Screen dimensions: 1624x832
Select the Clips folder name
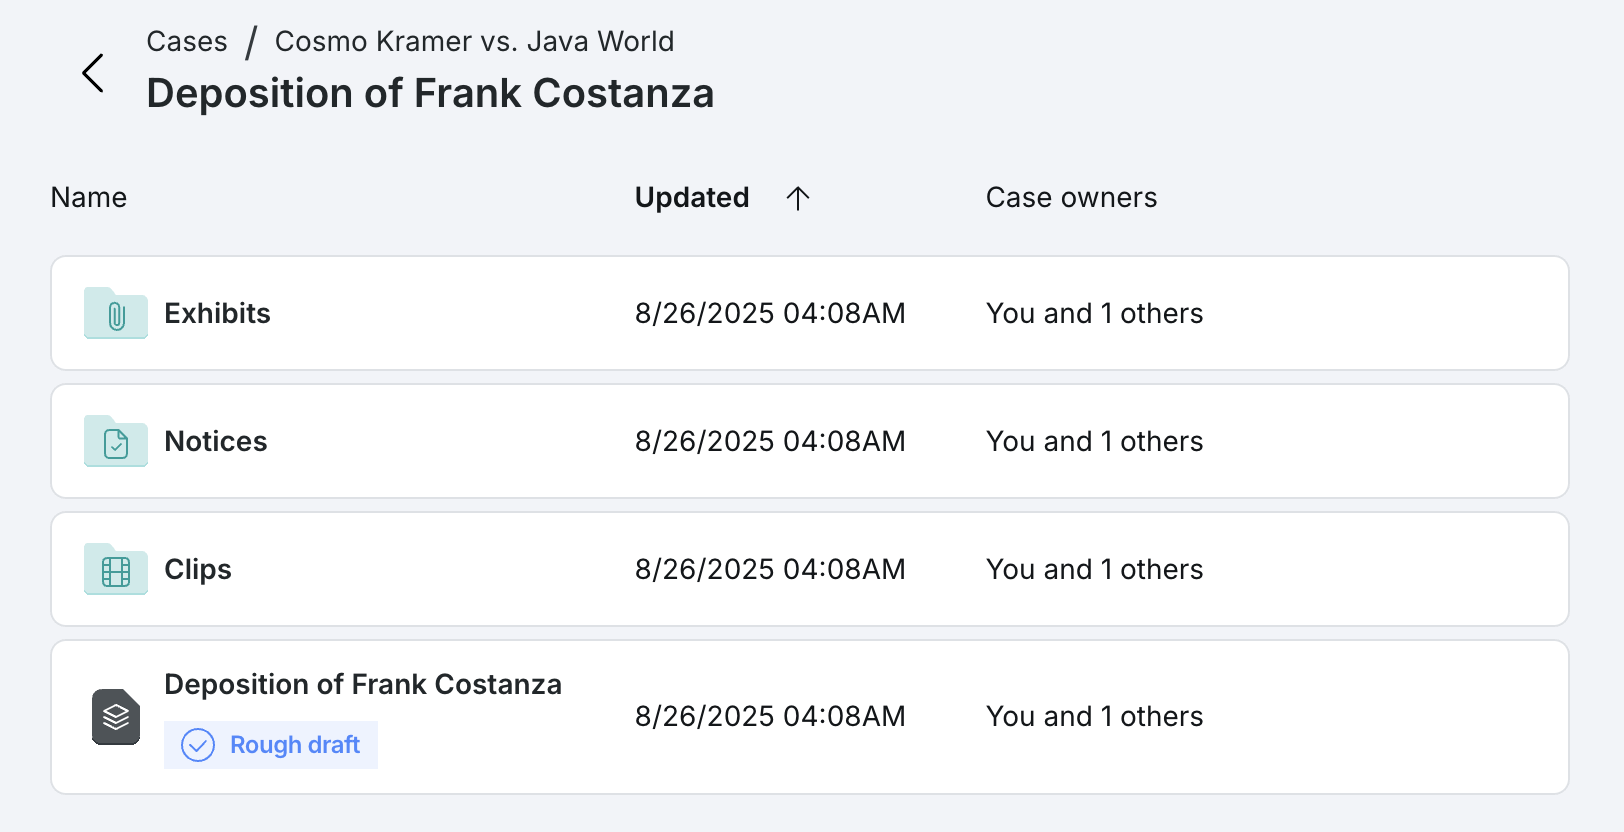pyautogui.click(x=198, y=569)
